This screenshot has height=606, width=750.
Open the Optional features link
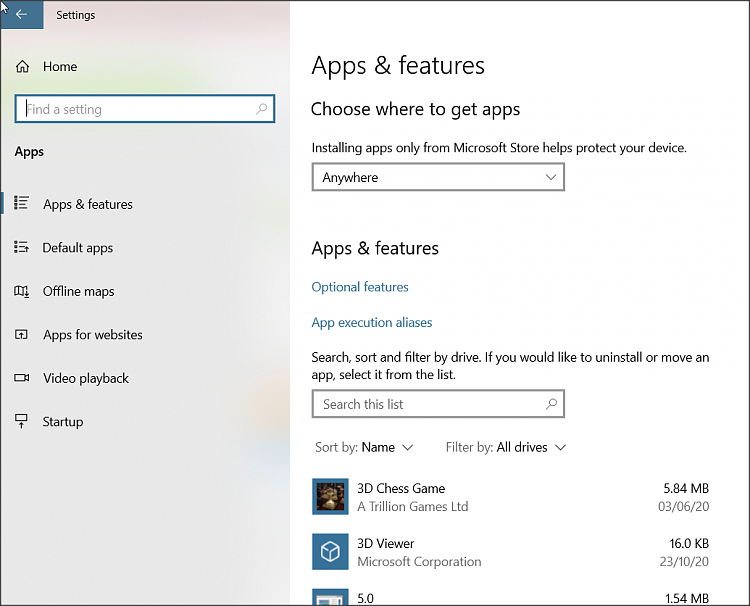[360, 287]
